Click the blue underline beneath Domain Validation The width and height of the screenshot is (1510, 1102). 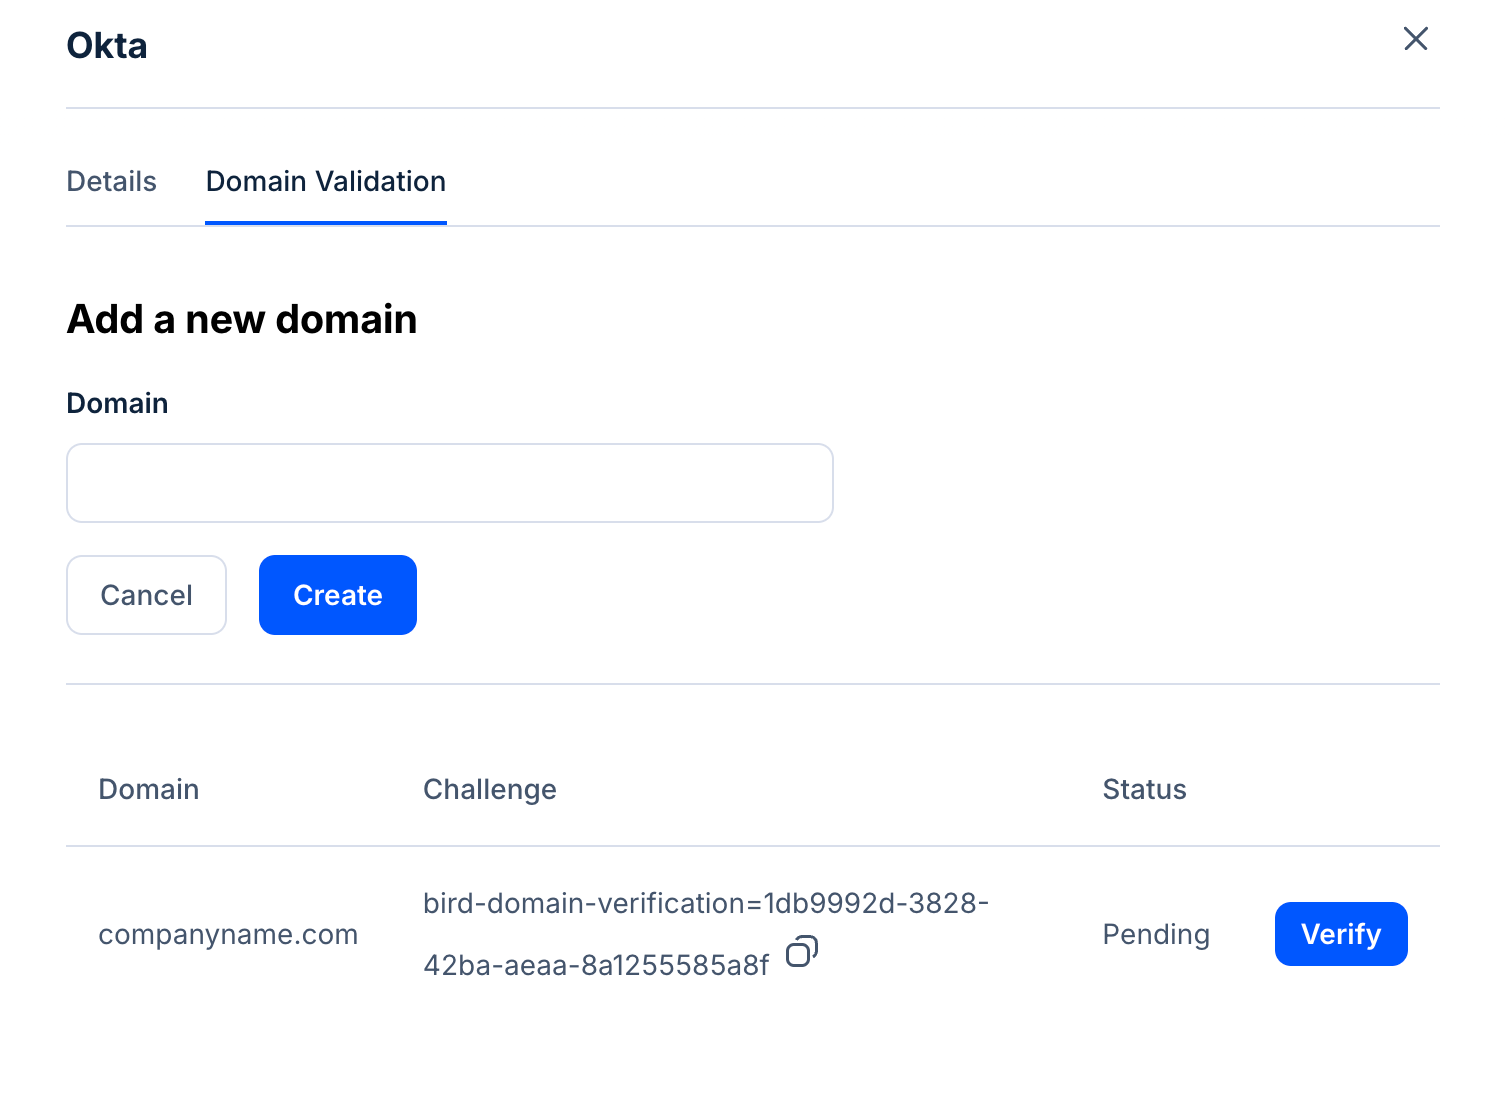pos(326,223)
